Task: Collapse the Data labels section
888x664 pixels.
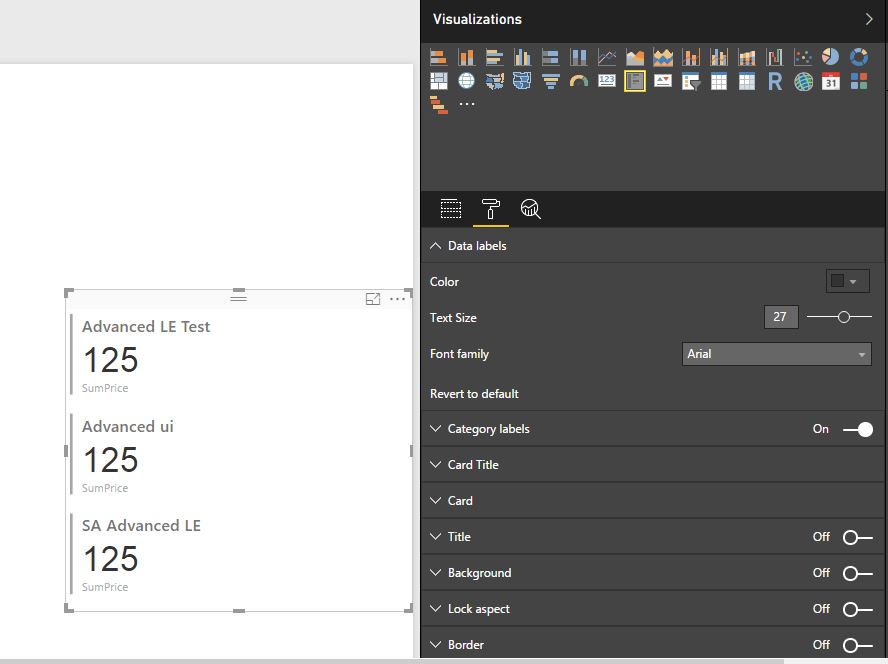Action: (435, 246)
